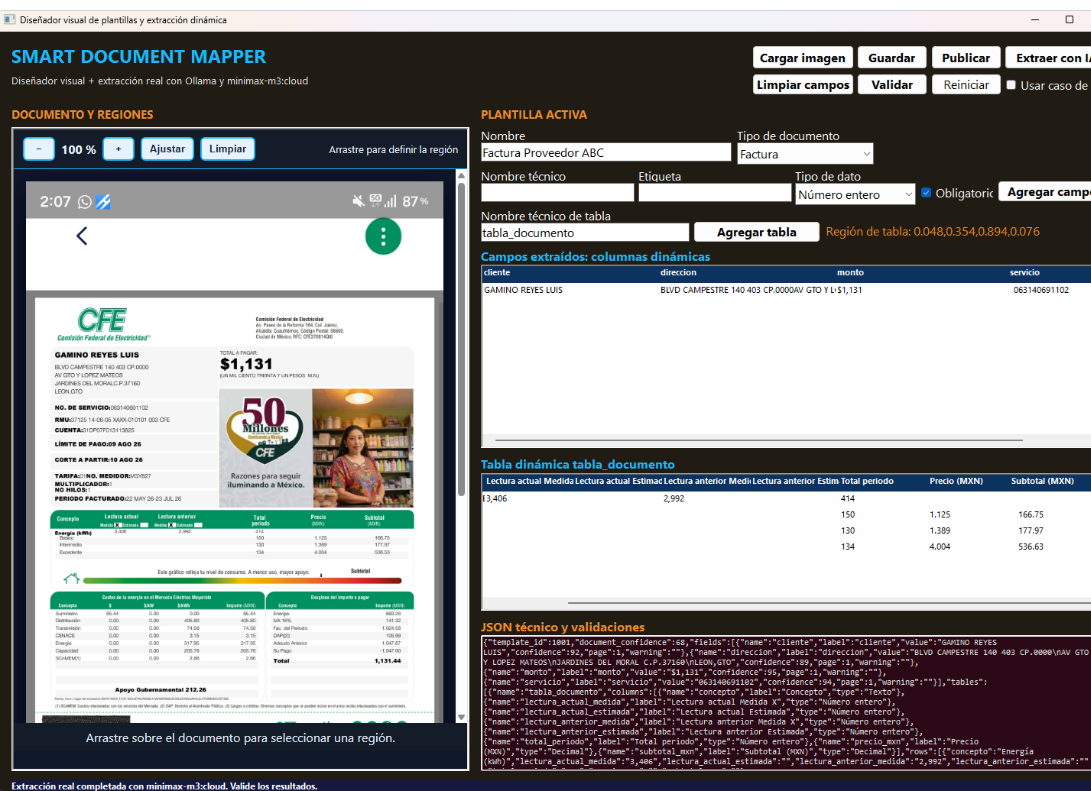1091x791 pixels.
Task: Click the scrollbar down arrow in document panel
Action: (461, 717)
